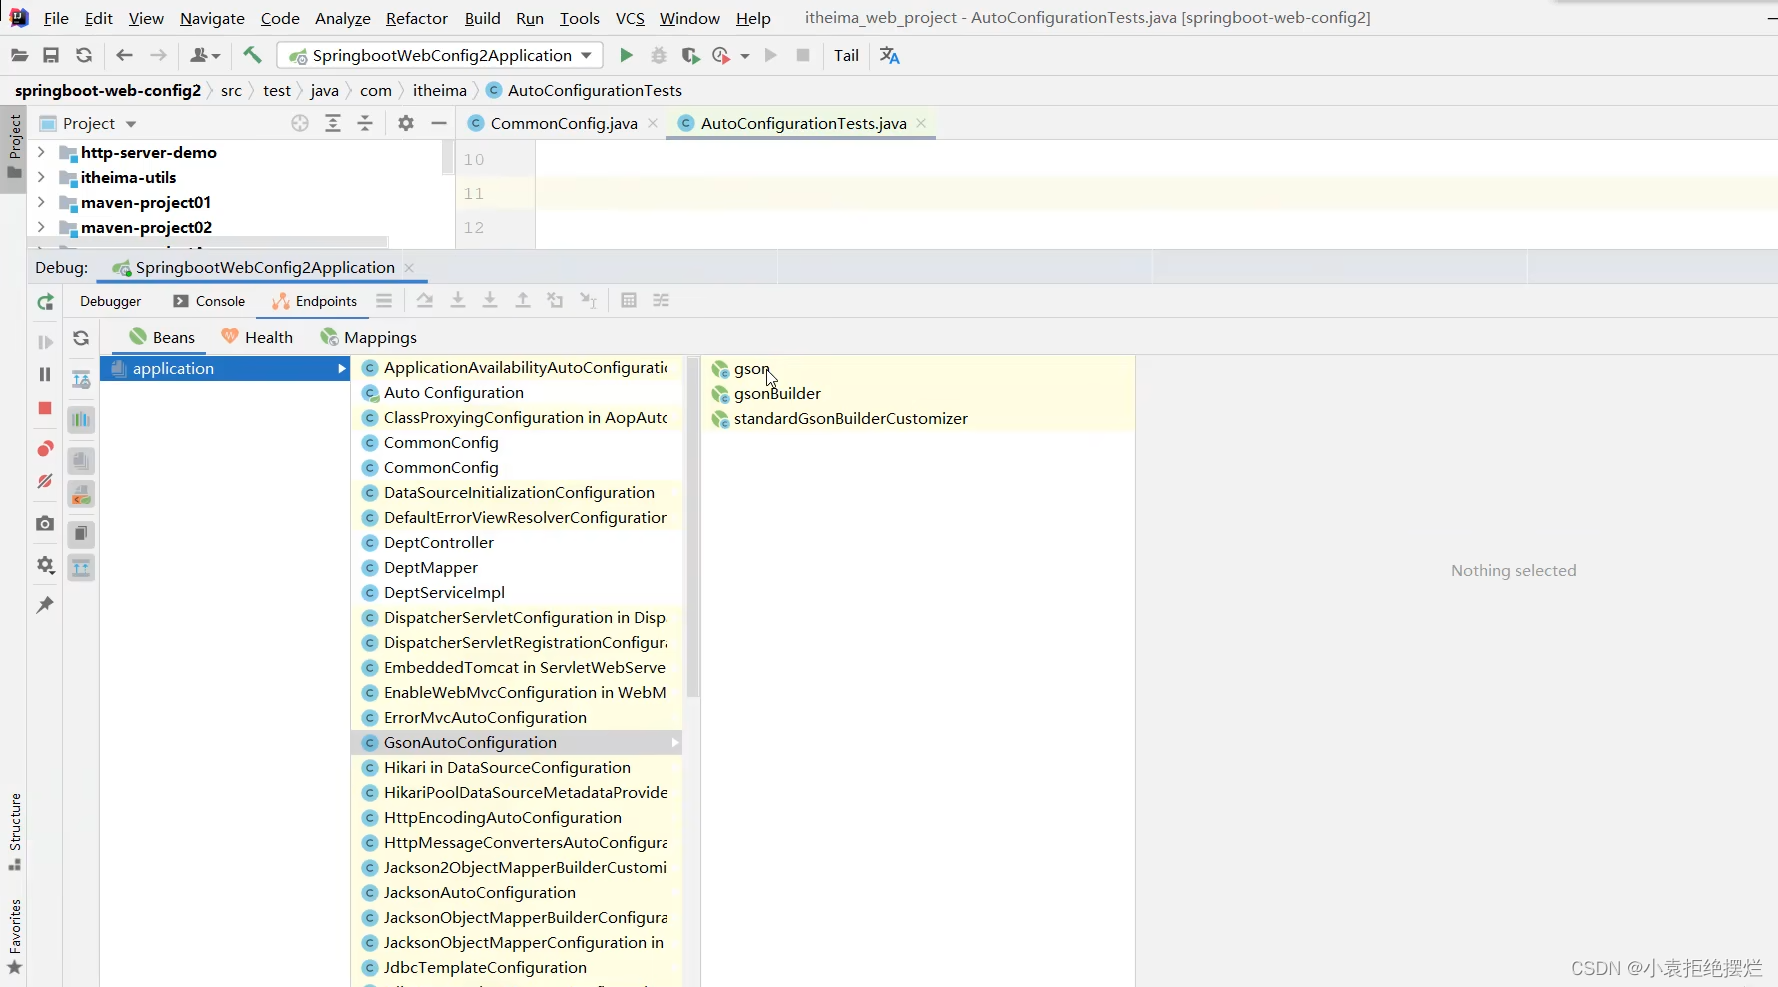The height and width of the screenshot is (987, 1778).
Task: Select the GsonAutoConfiguration bean class
Action: (517, 743)
